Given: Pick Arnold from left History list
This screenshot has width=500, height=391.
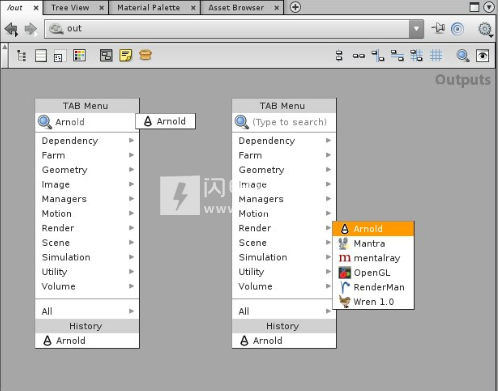Looking at the screenshot, I should pos(87,340).
